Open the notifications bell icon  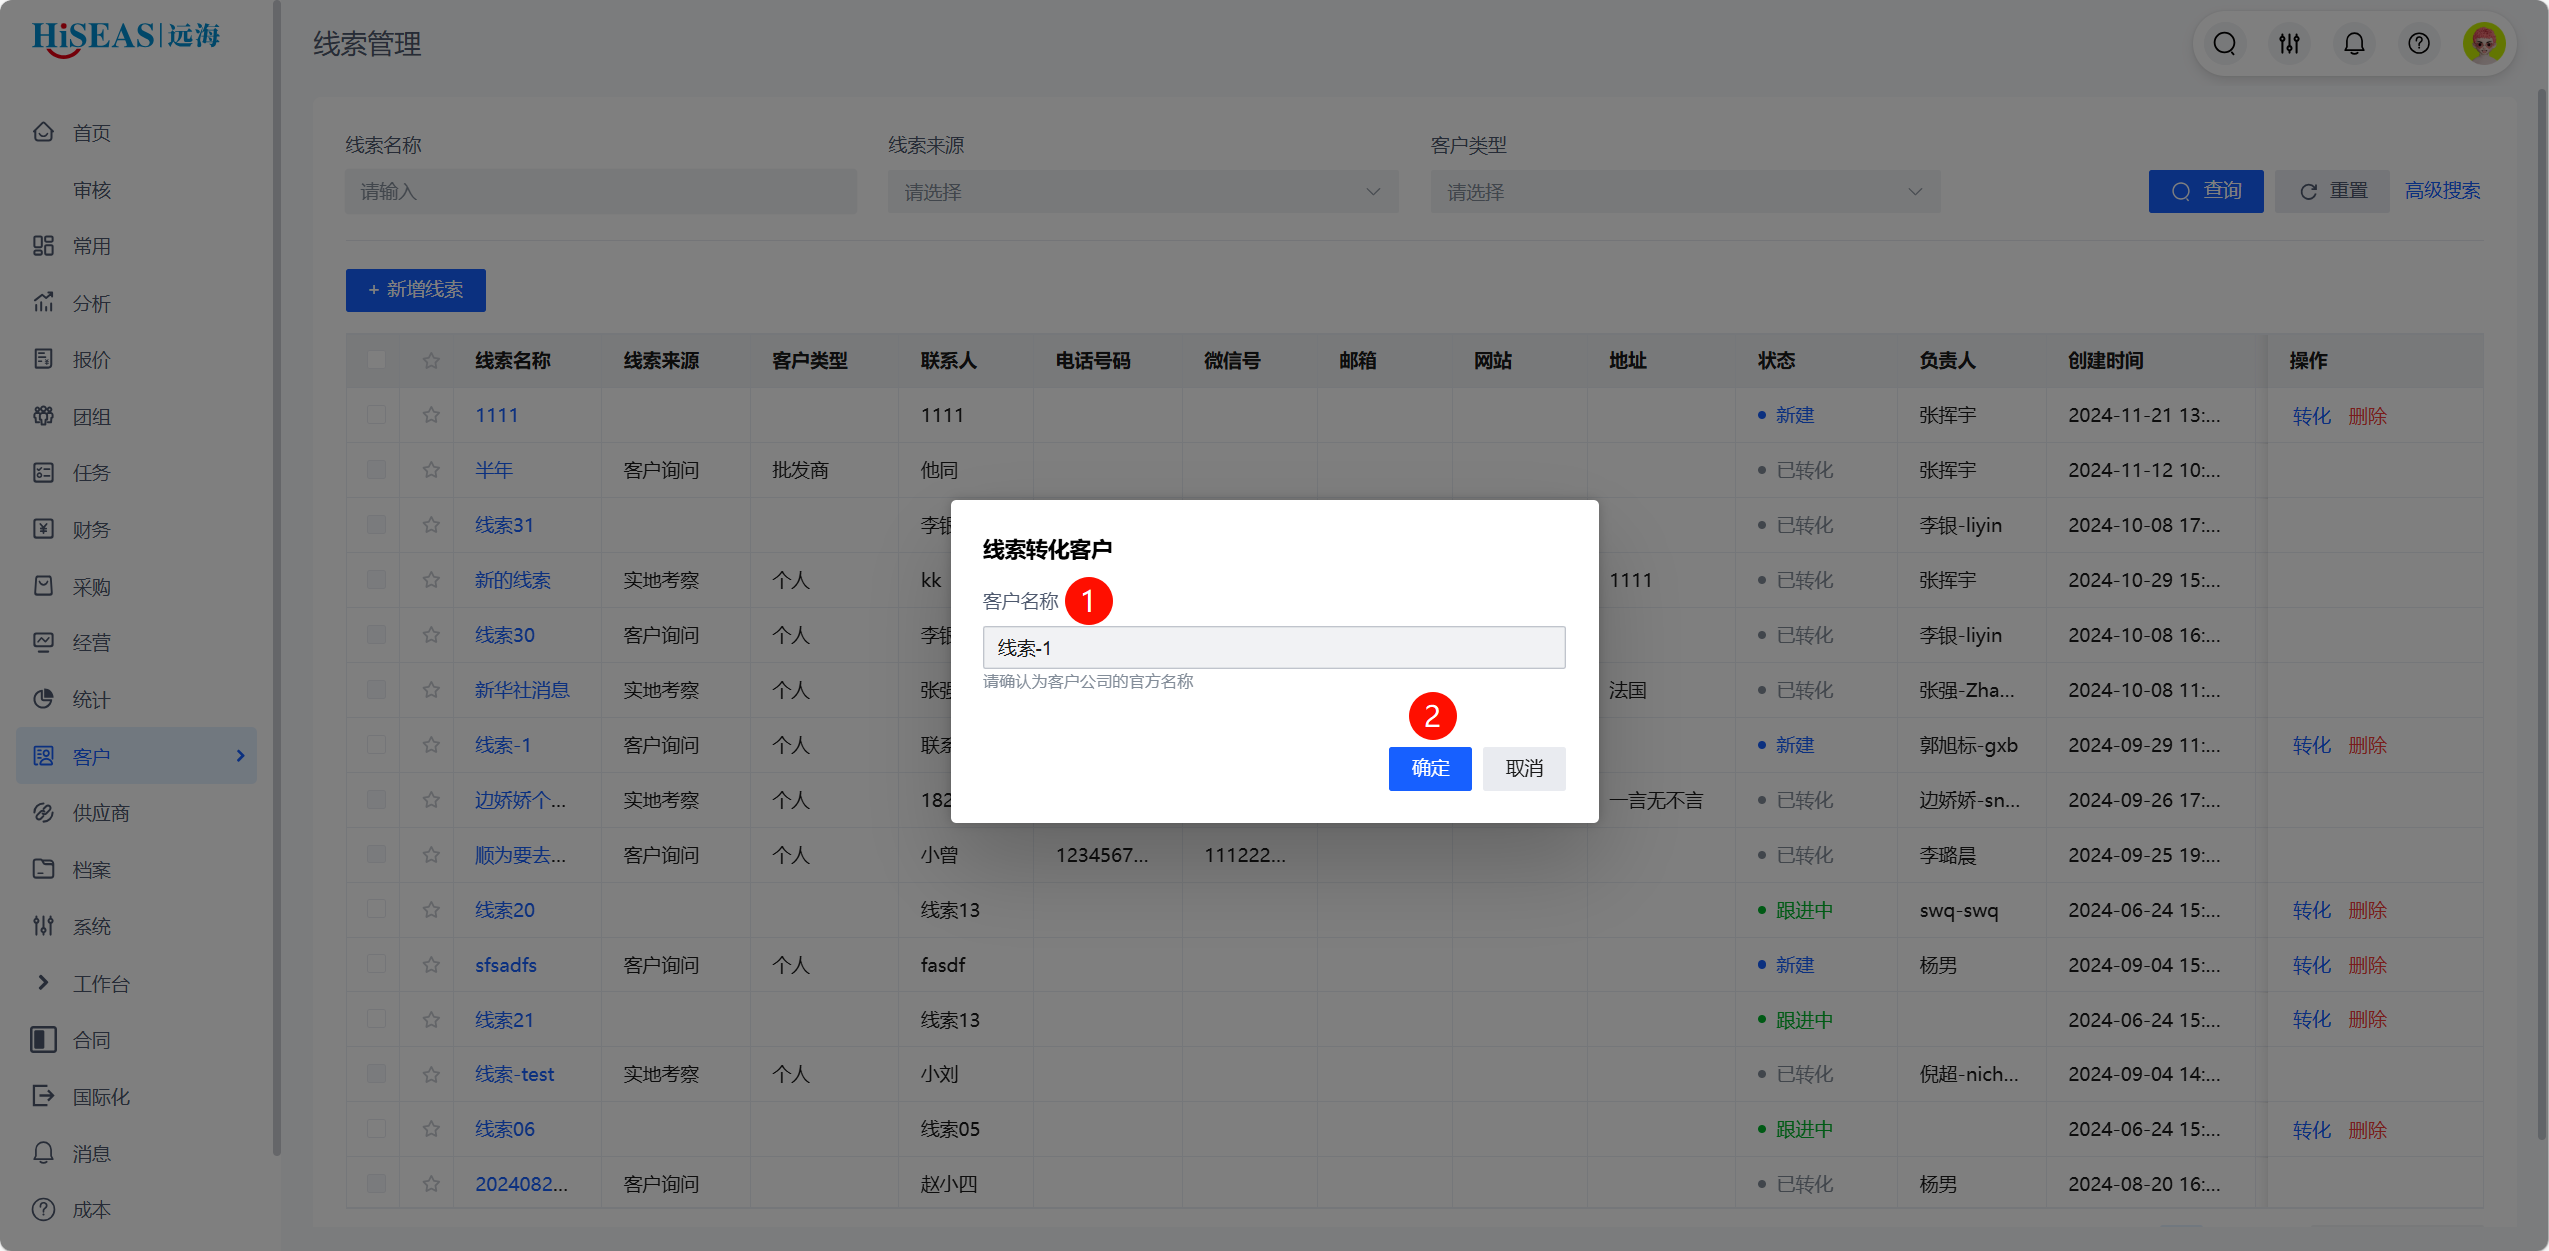[x=2354, y=44]
